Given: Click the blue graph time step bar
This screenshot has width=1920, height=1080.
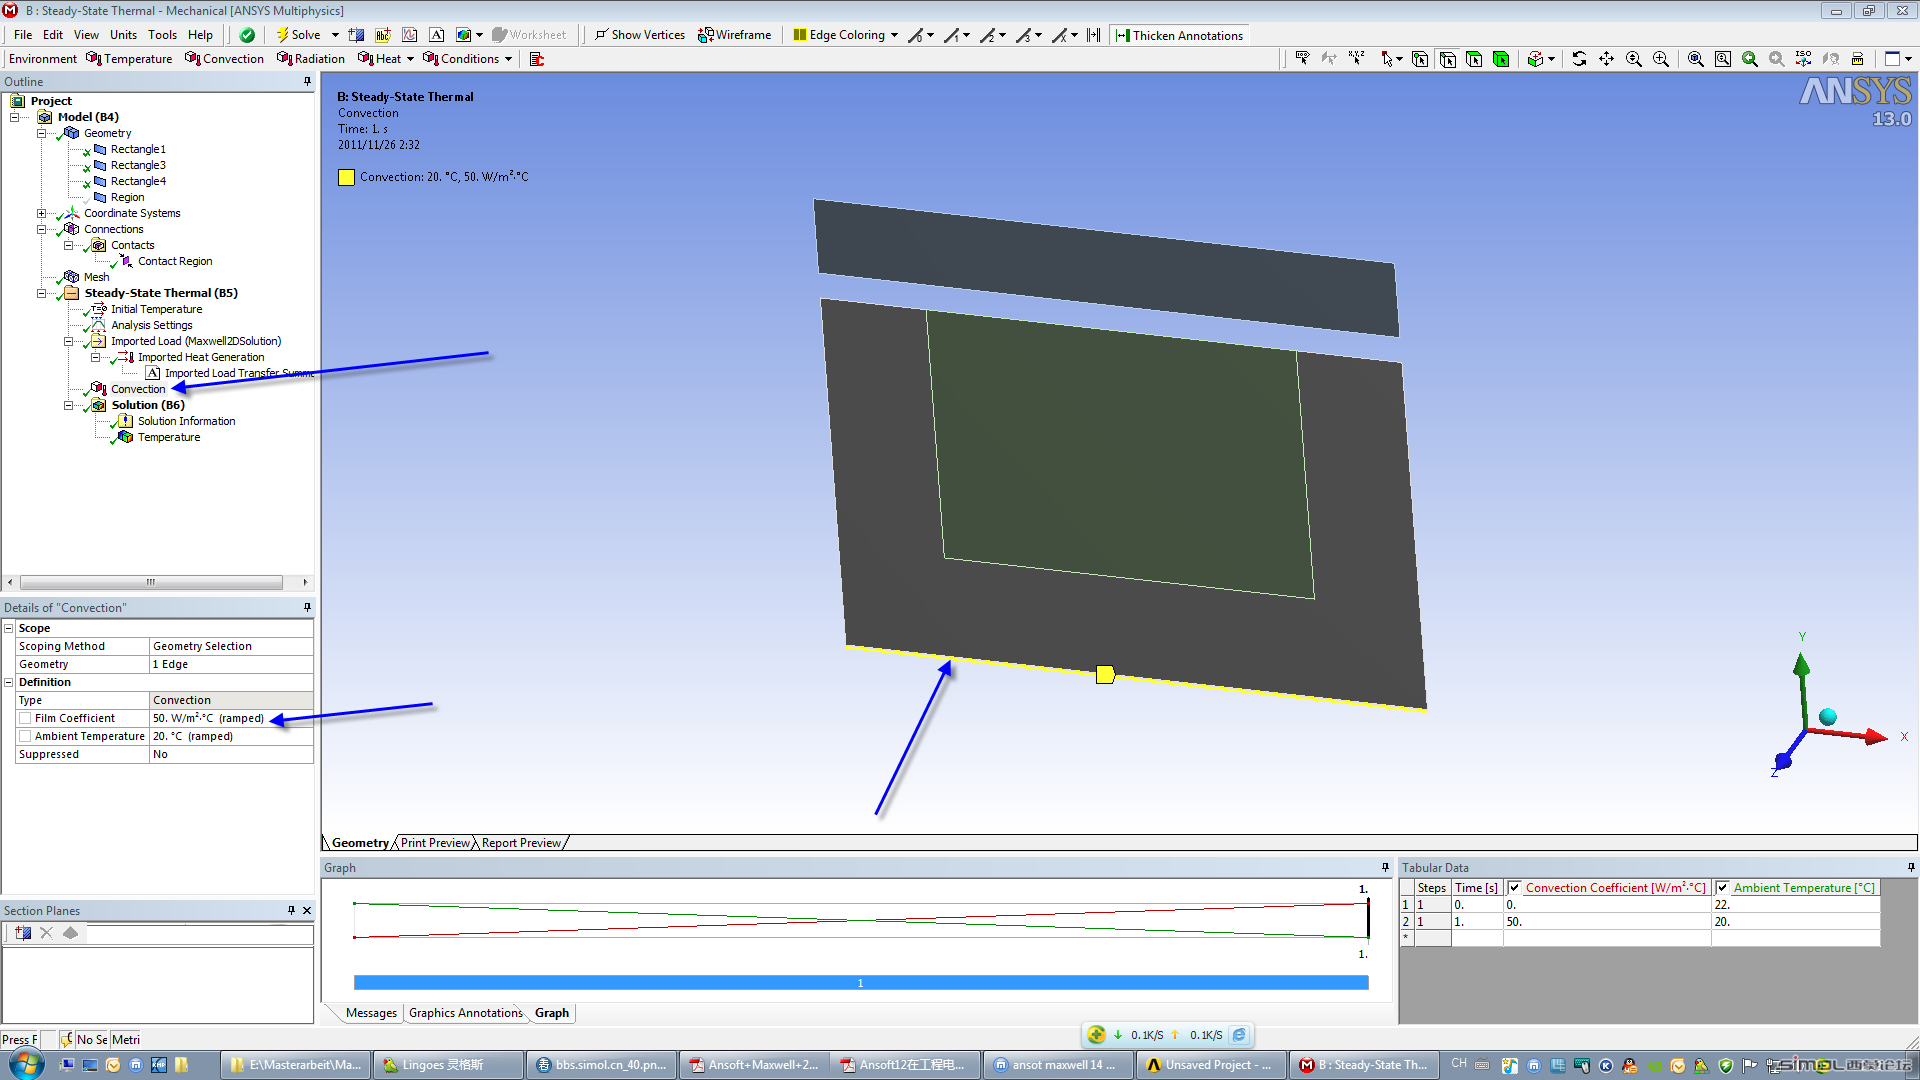Looking at the screenshot, I should [x=860, y=983].
